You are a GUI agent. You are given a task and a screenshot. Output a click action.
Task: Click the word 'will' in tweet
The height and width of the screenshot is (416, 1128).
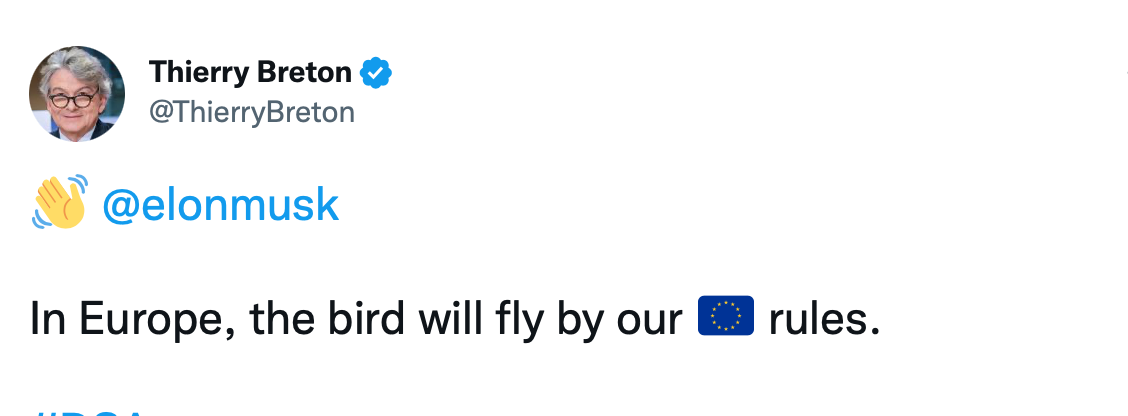(450, 319)
